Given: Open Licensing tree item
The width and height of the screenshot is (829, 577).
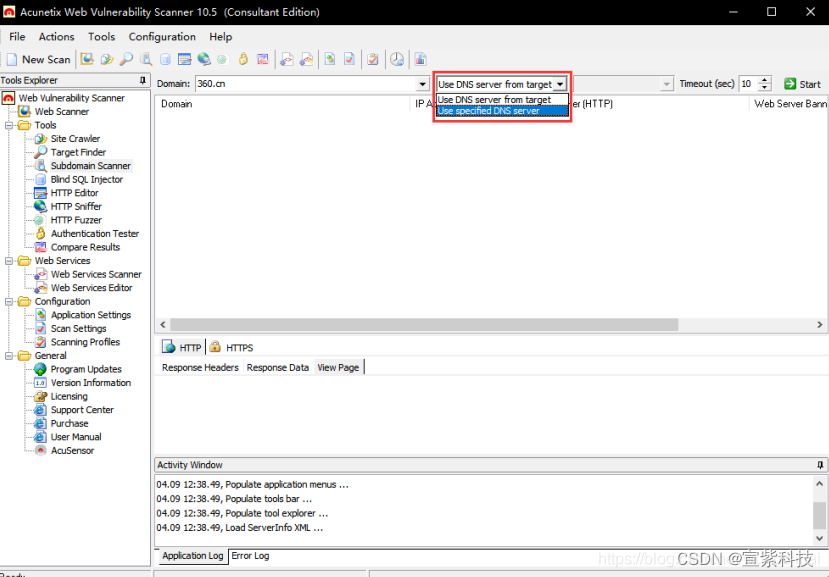Looking at the screenshot, I should [x=69, y=397].
